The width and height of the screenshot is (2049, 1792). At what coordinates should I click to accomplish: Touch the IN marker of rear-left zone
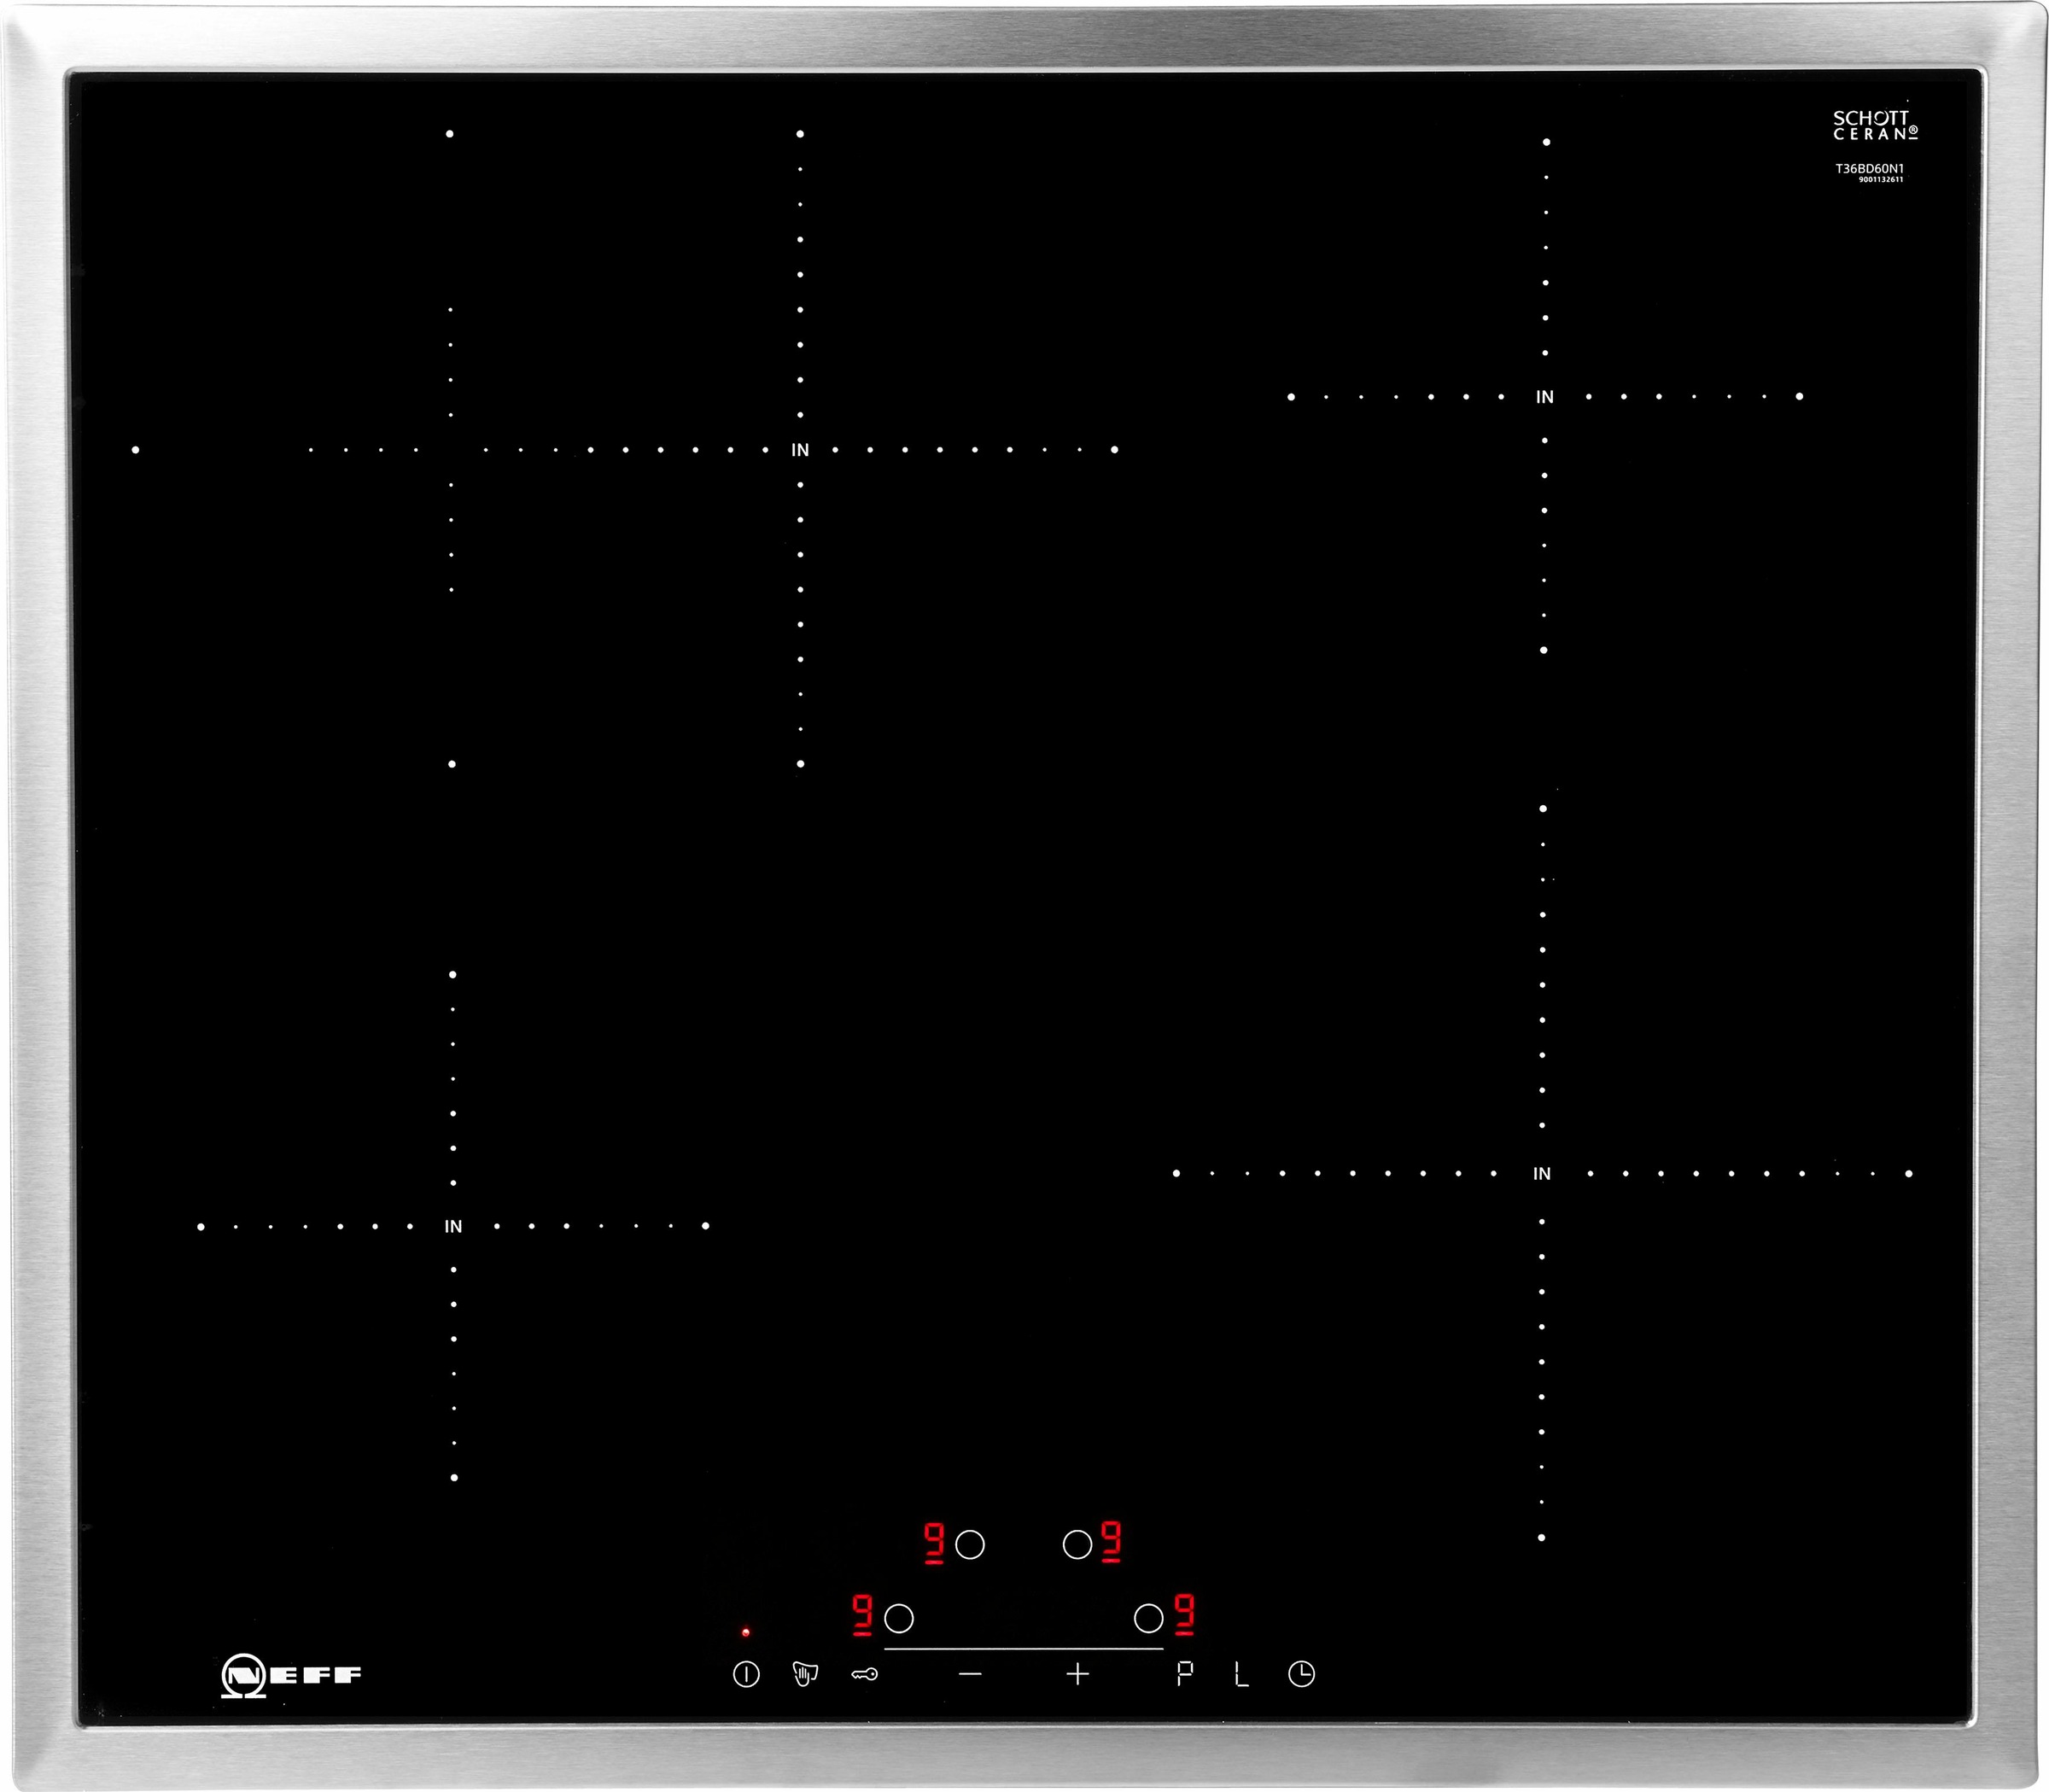[x=800, y=450]
